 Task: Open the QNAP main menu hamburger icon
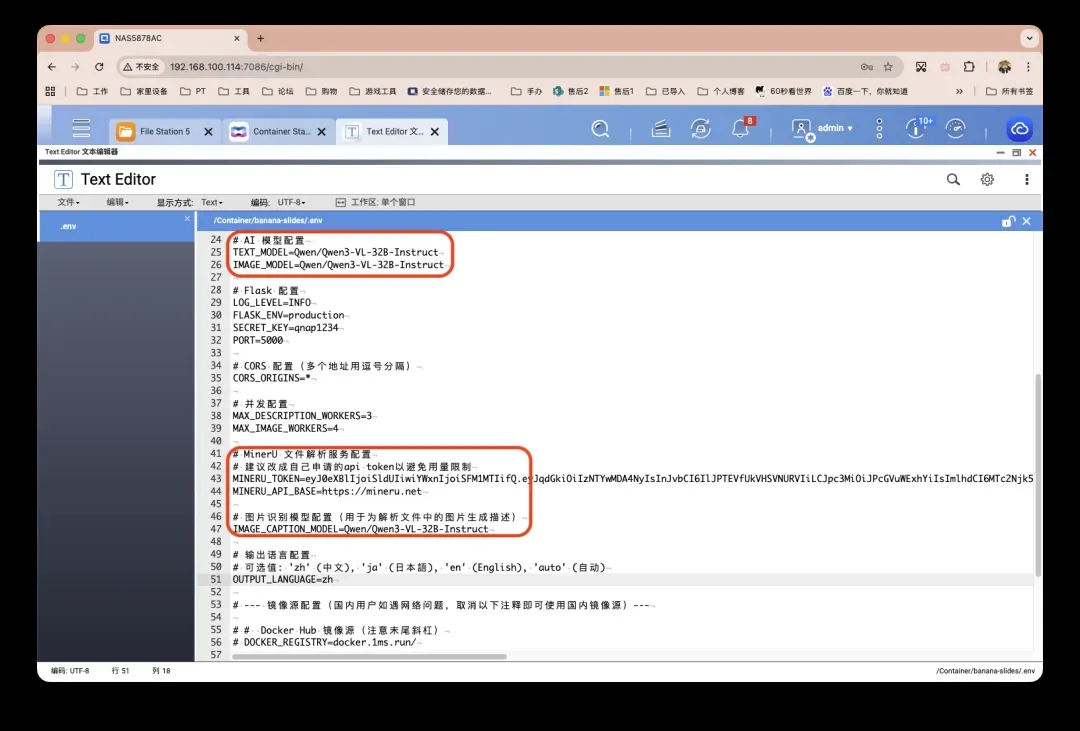pyautogui.click(x=81, y=129)
